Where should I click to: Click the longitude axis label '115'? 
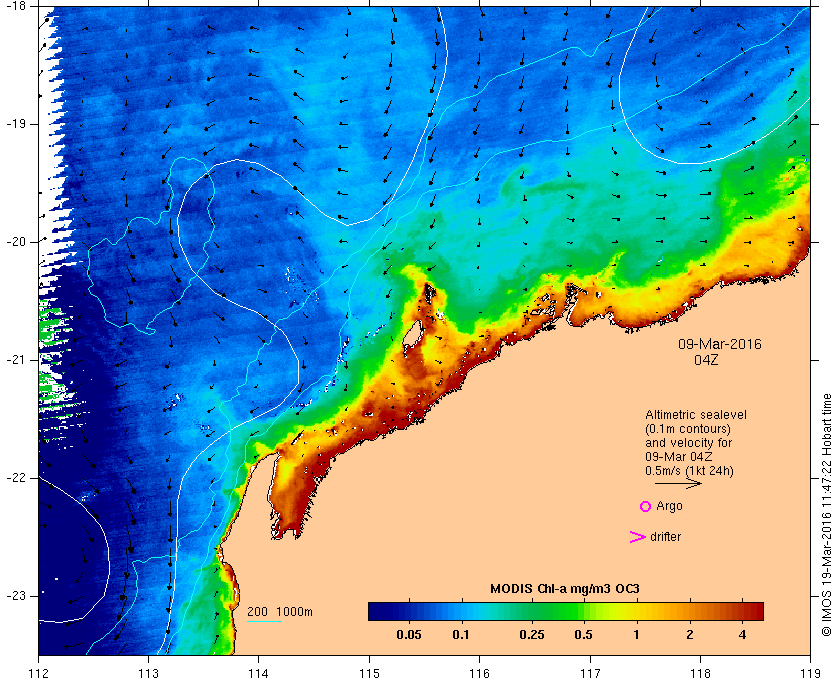tap(369, 673)
